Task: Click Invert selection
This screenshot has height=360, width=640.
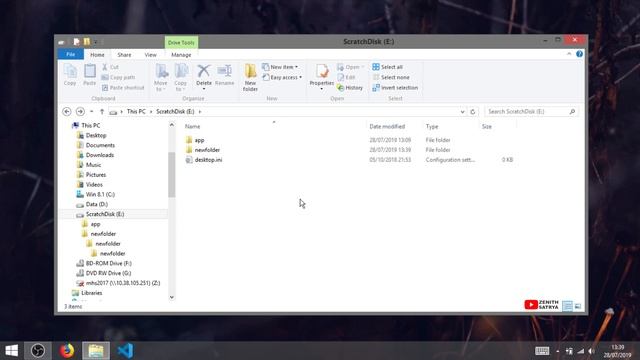Action: coord(395,88)
